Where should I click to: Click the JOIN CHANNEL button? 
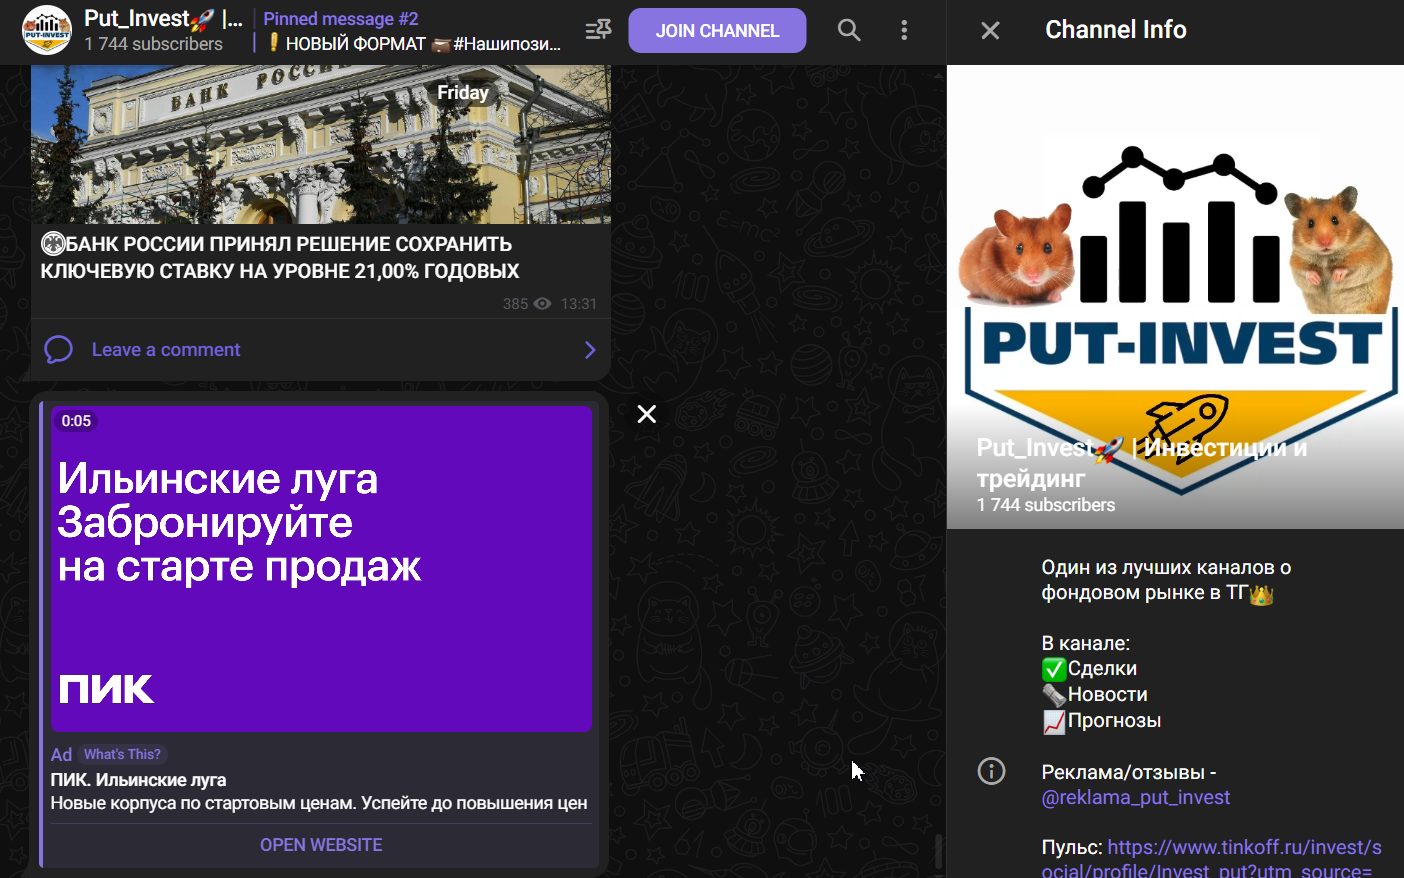click(x=717, y=31)
